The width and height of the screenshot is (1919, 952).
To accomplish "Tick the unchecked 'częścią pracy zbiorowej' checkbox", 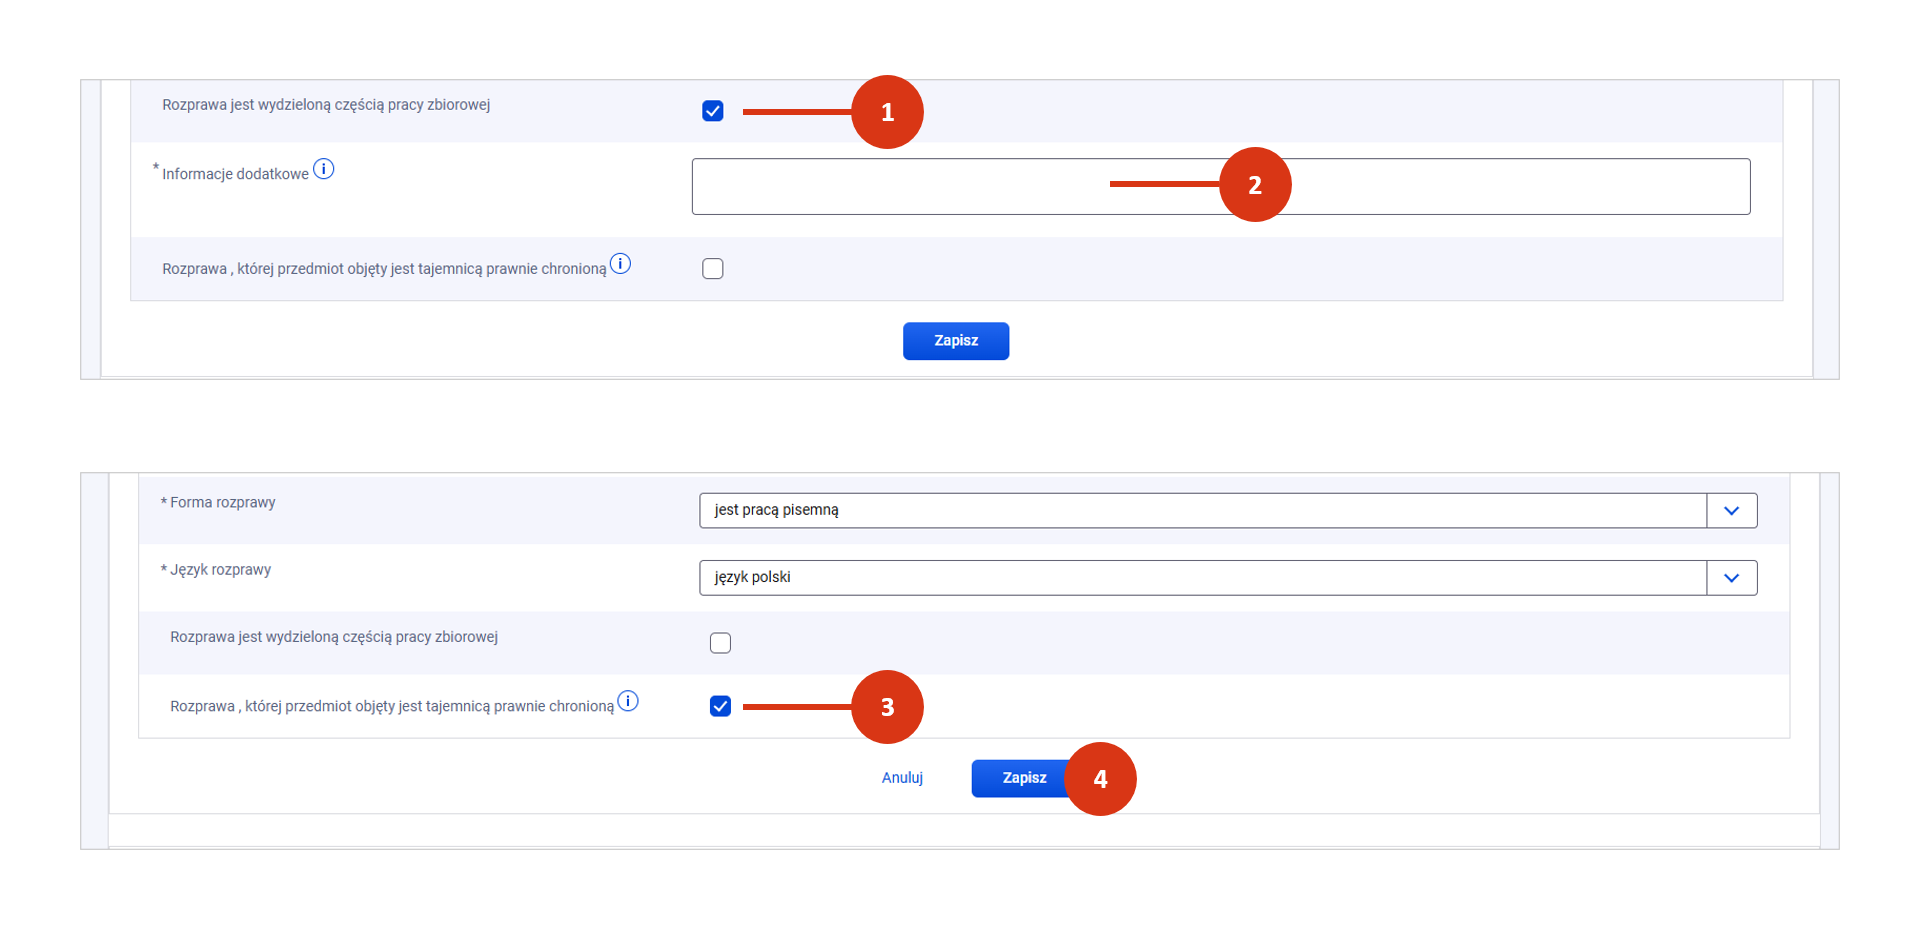I will click(720, 643).
